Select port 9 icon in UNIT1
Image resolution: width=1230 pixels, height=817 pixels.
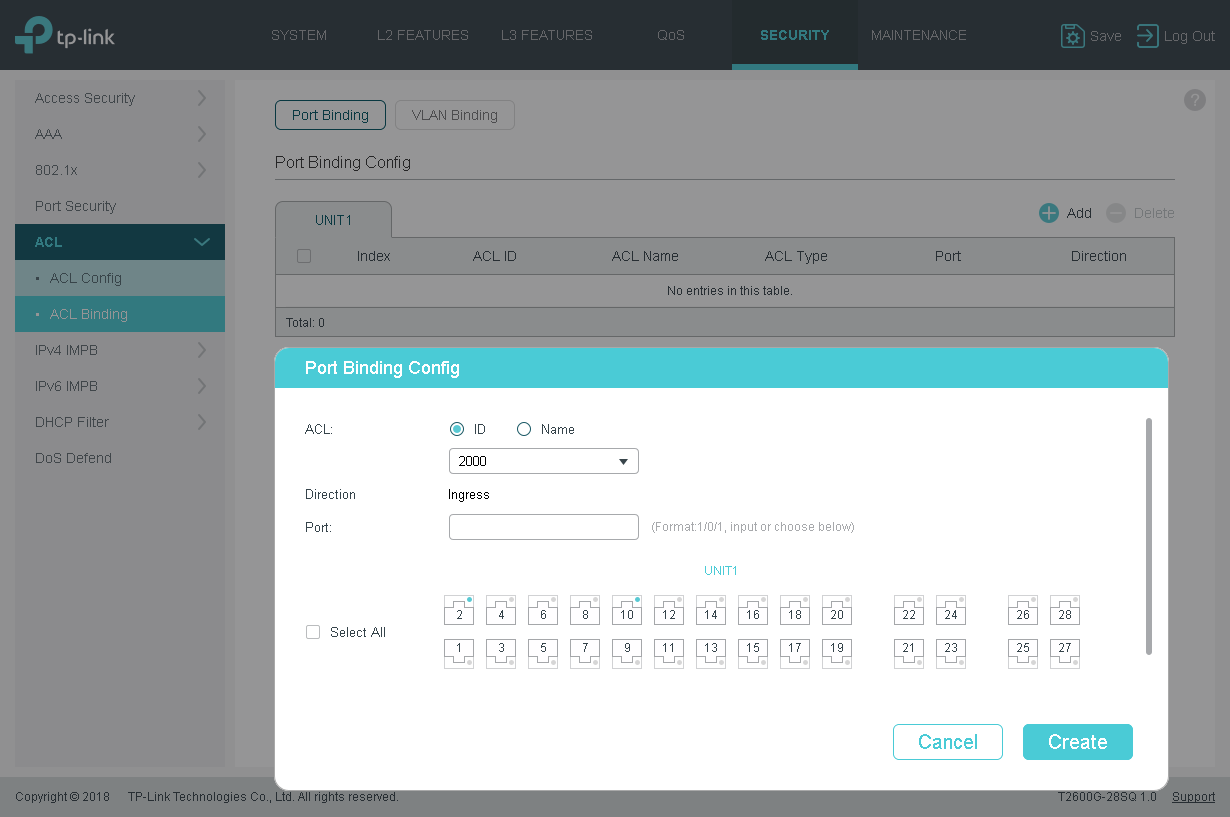pyautogui.click(x=627, y=653)
